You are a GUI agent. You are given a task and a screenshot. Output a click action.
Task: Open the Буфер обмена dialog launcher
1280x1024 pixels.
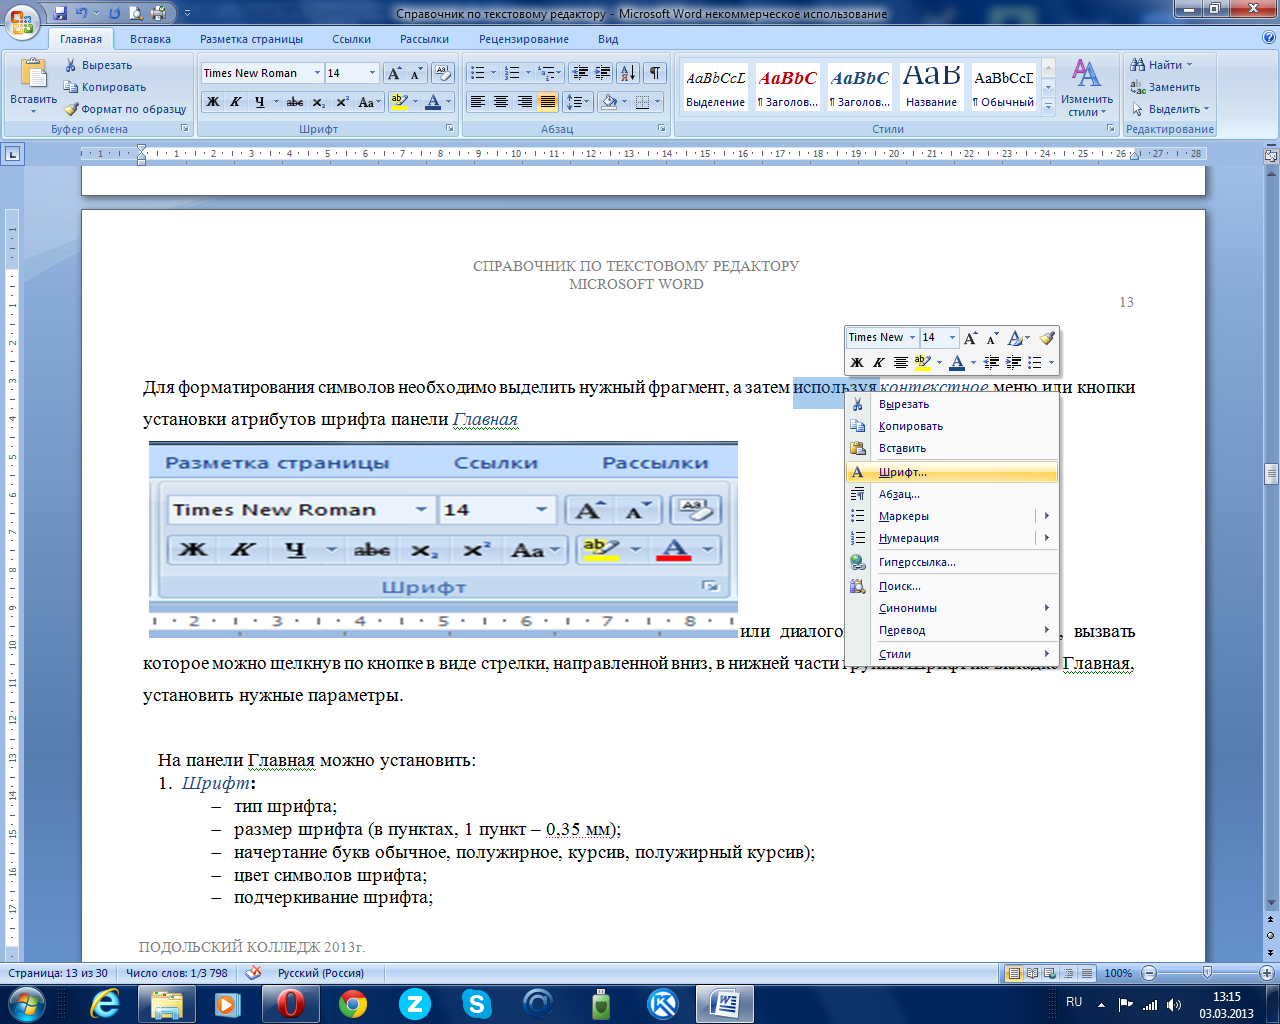[185, 129]
